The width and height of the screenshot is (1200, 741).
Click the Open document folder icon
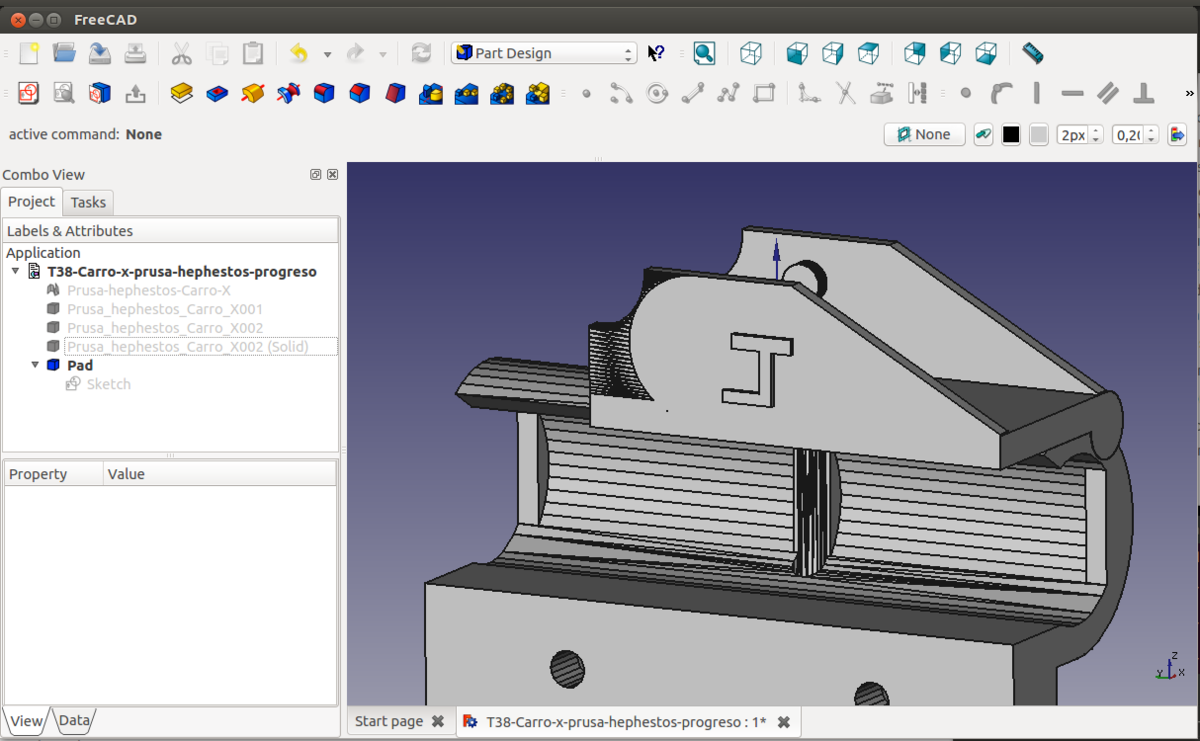(64, 53)
